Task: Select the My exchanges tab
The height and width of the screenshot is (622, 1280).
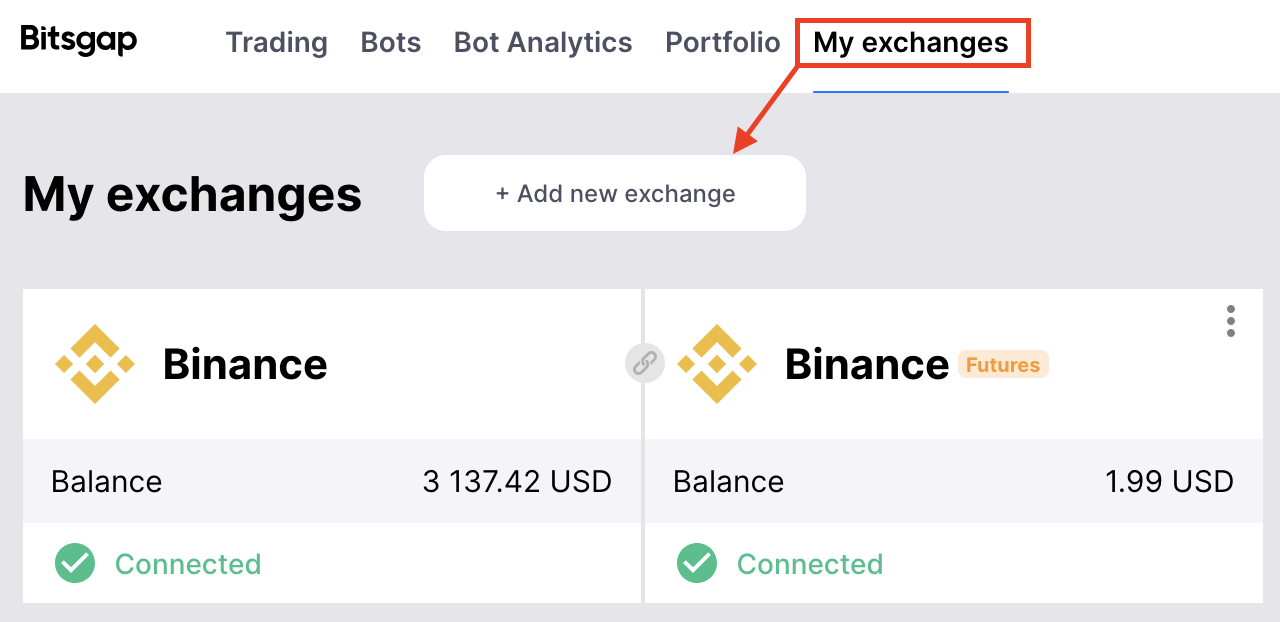Action: (911, 43)
